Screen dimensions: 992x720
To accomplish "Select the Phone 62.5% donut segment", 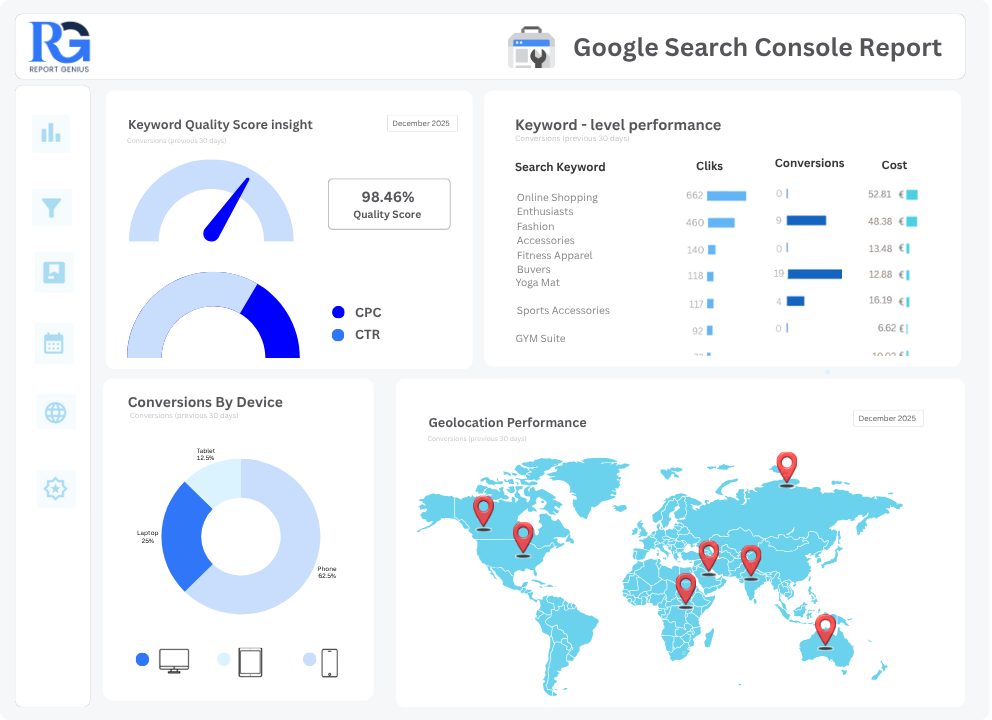I will point(297,538).
